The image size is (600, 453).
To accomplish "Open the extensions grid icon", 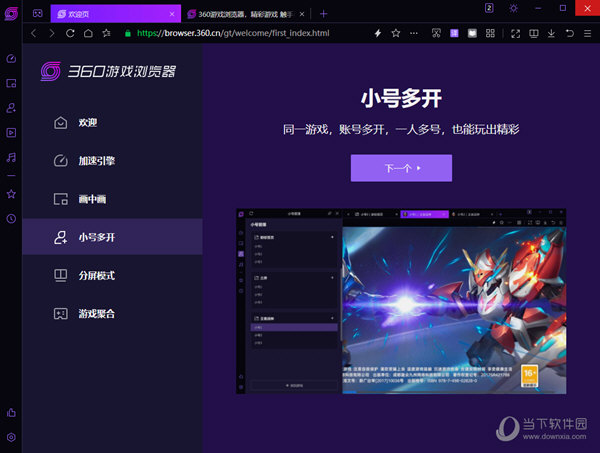I will tap(490, 33).
